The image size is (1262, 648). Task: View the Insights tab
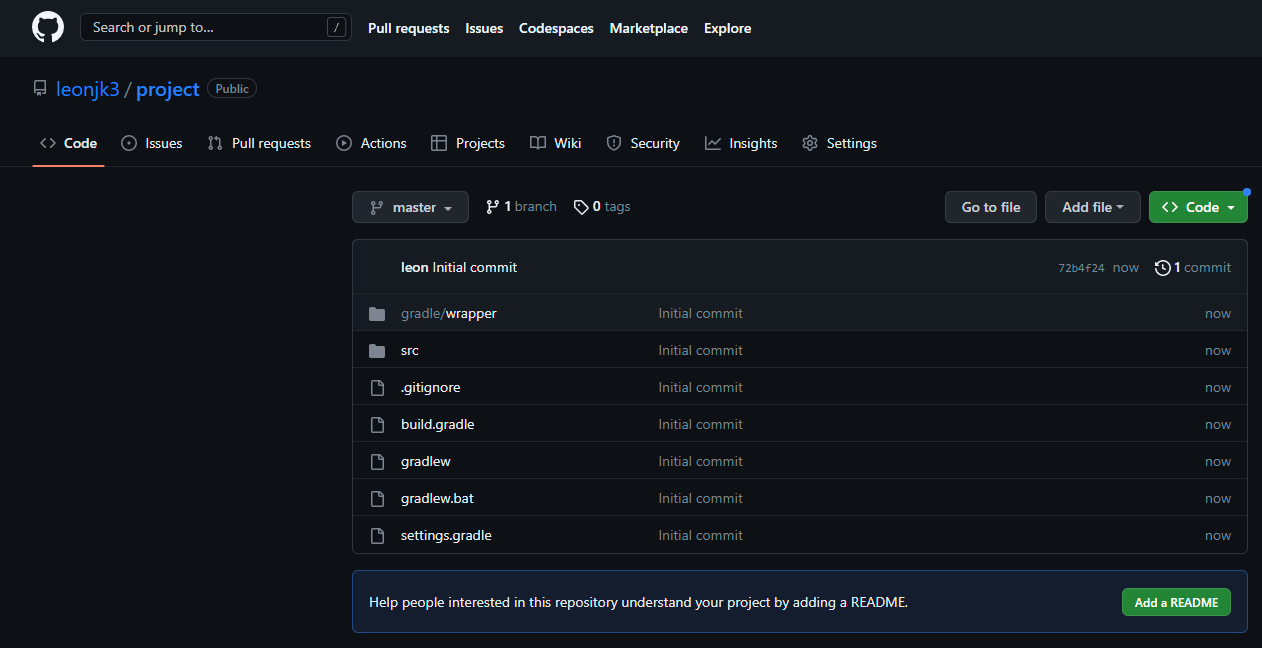click(741, 143)
